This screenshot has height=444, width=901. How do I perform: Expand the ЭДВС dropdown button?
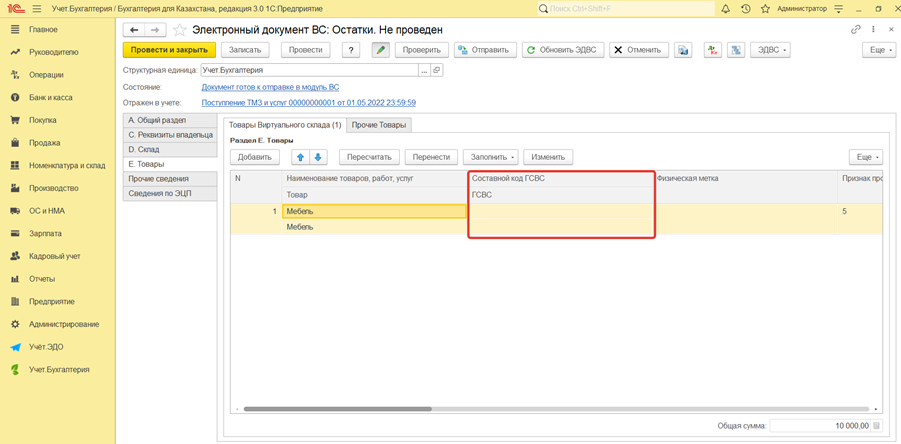pos(770,50)
